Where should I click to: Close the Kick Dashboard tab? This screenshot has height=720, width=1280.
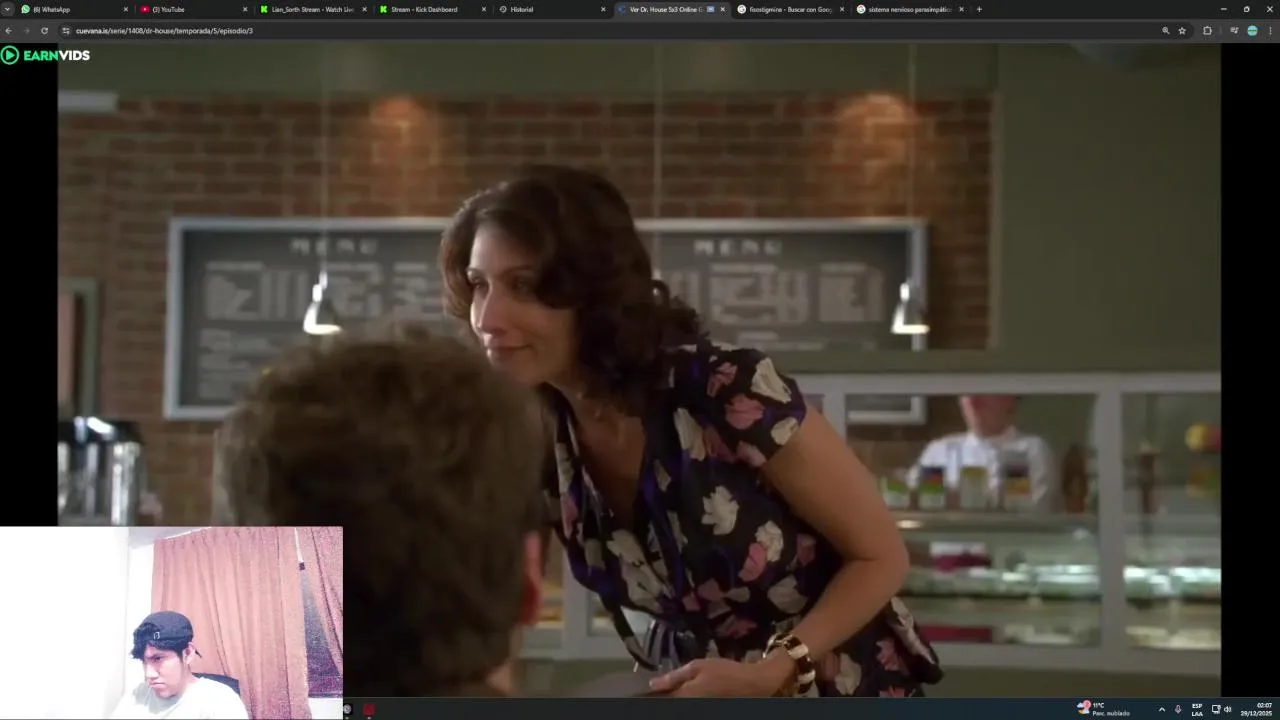point(484,9)
